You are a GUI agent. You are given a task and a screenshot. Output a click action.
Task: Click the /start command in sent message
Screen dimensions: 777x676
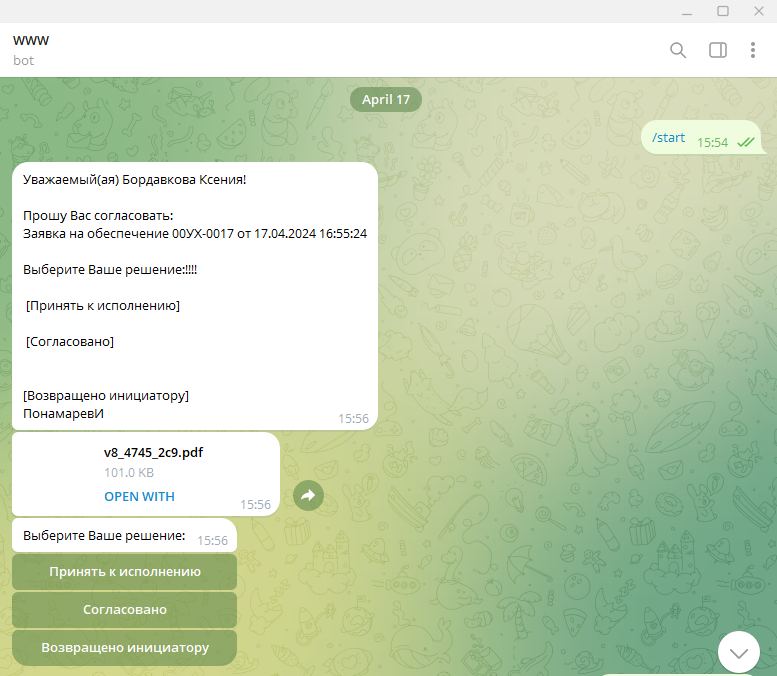[x=668, y=138]
